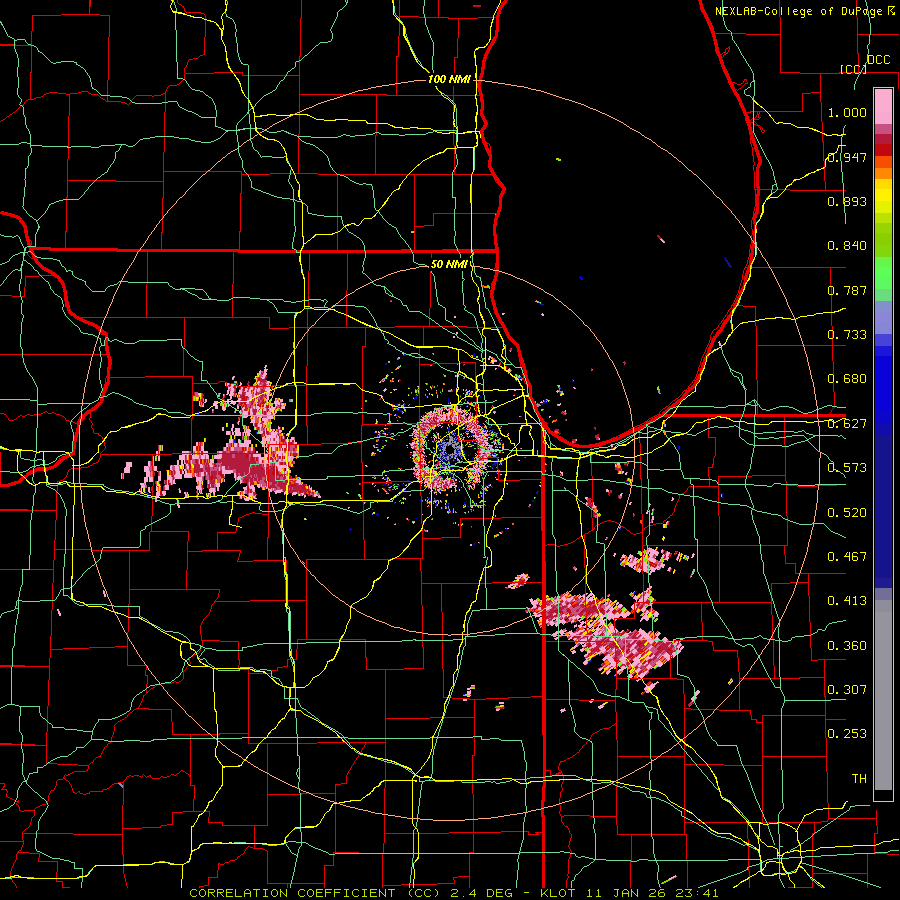Click the 50 NMI range ring label
The image size is (900, 900).
[x=449, y=264]
